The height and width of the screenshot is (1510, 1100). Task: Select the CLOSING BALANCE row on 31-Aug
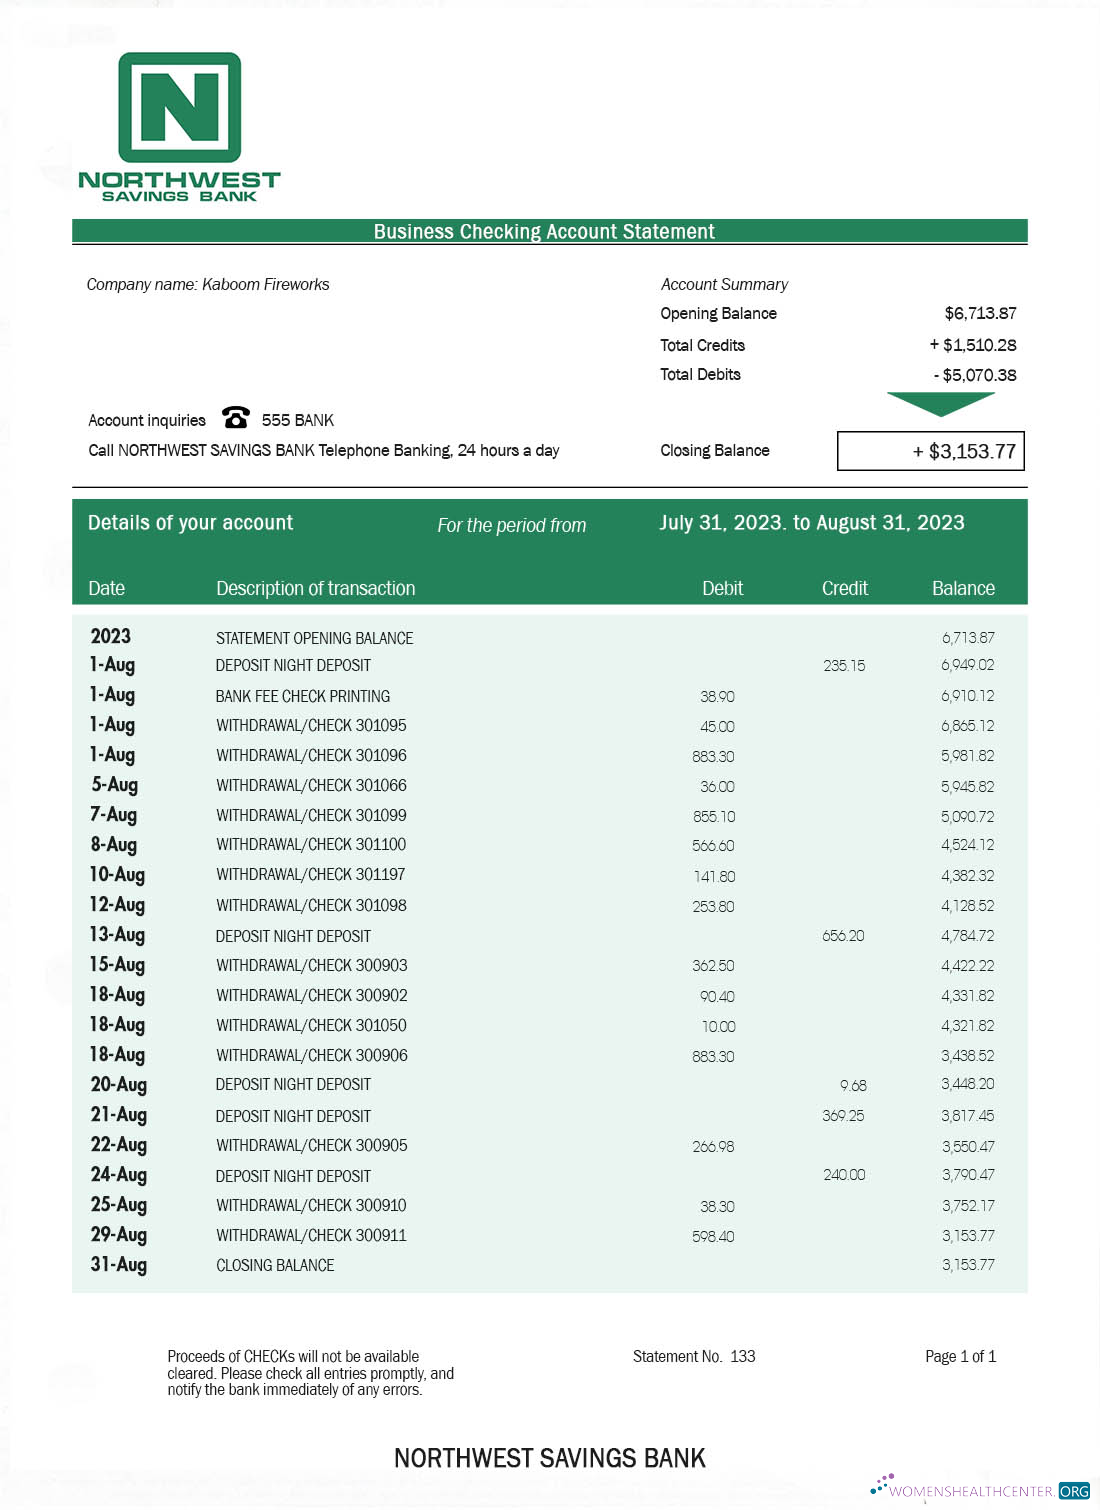point(276,1265)
